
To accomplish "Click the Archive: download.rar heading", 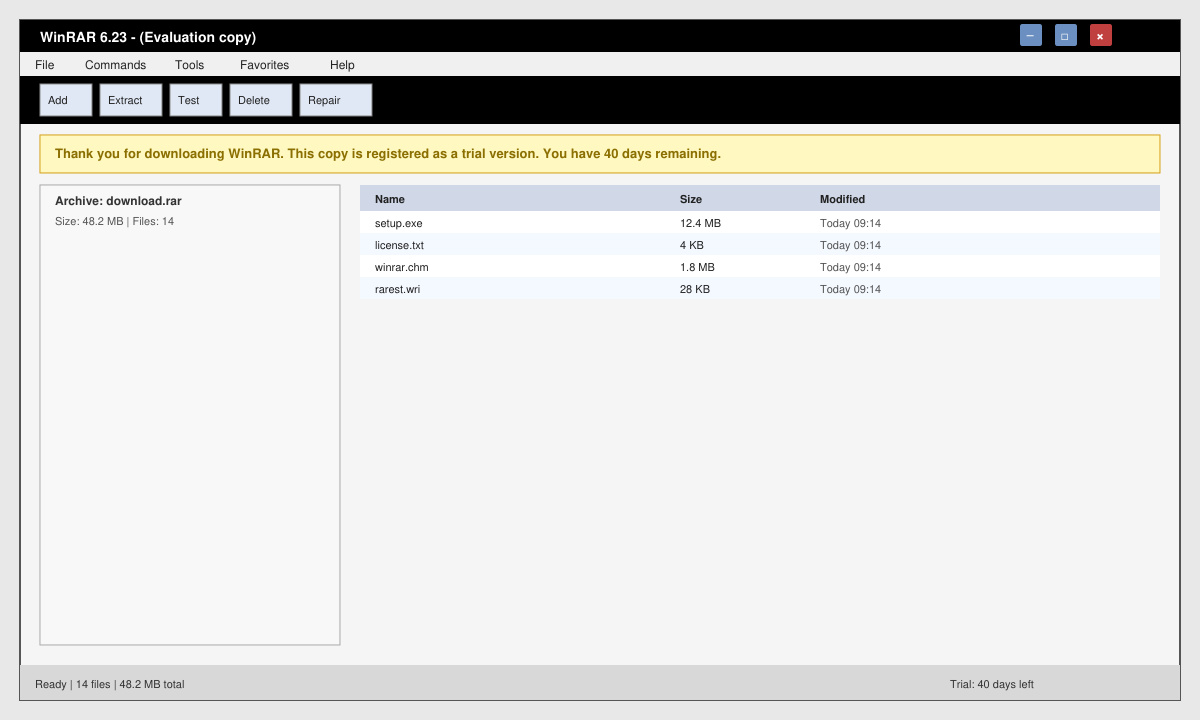I will (x=118, y=201).
